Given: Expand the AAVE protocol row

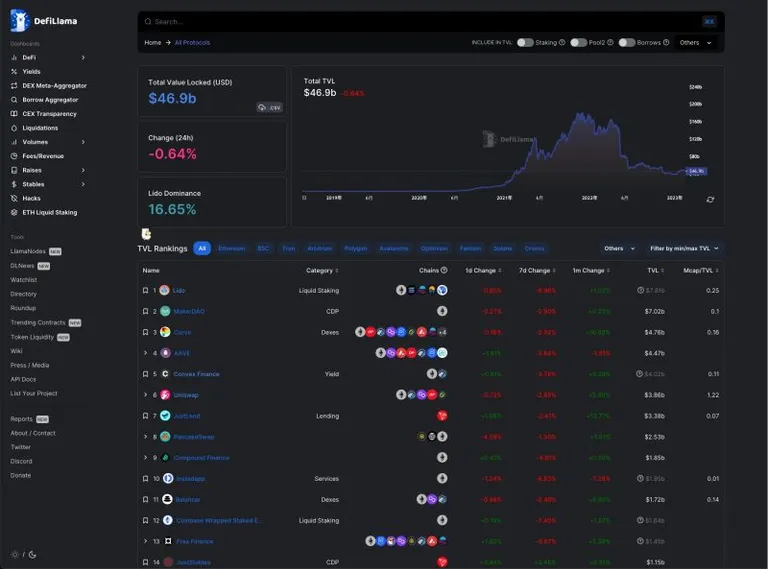Looking at the screenshot, I should pyautogui.click(x=145, y=353).
